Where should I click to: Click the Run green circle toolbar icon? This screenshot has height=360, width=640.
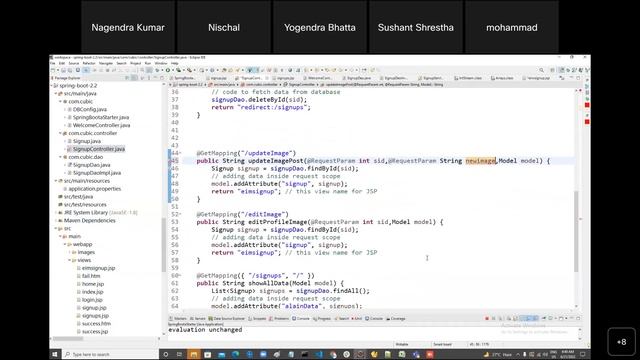tap(168, 70)
